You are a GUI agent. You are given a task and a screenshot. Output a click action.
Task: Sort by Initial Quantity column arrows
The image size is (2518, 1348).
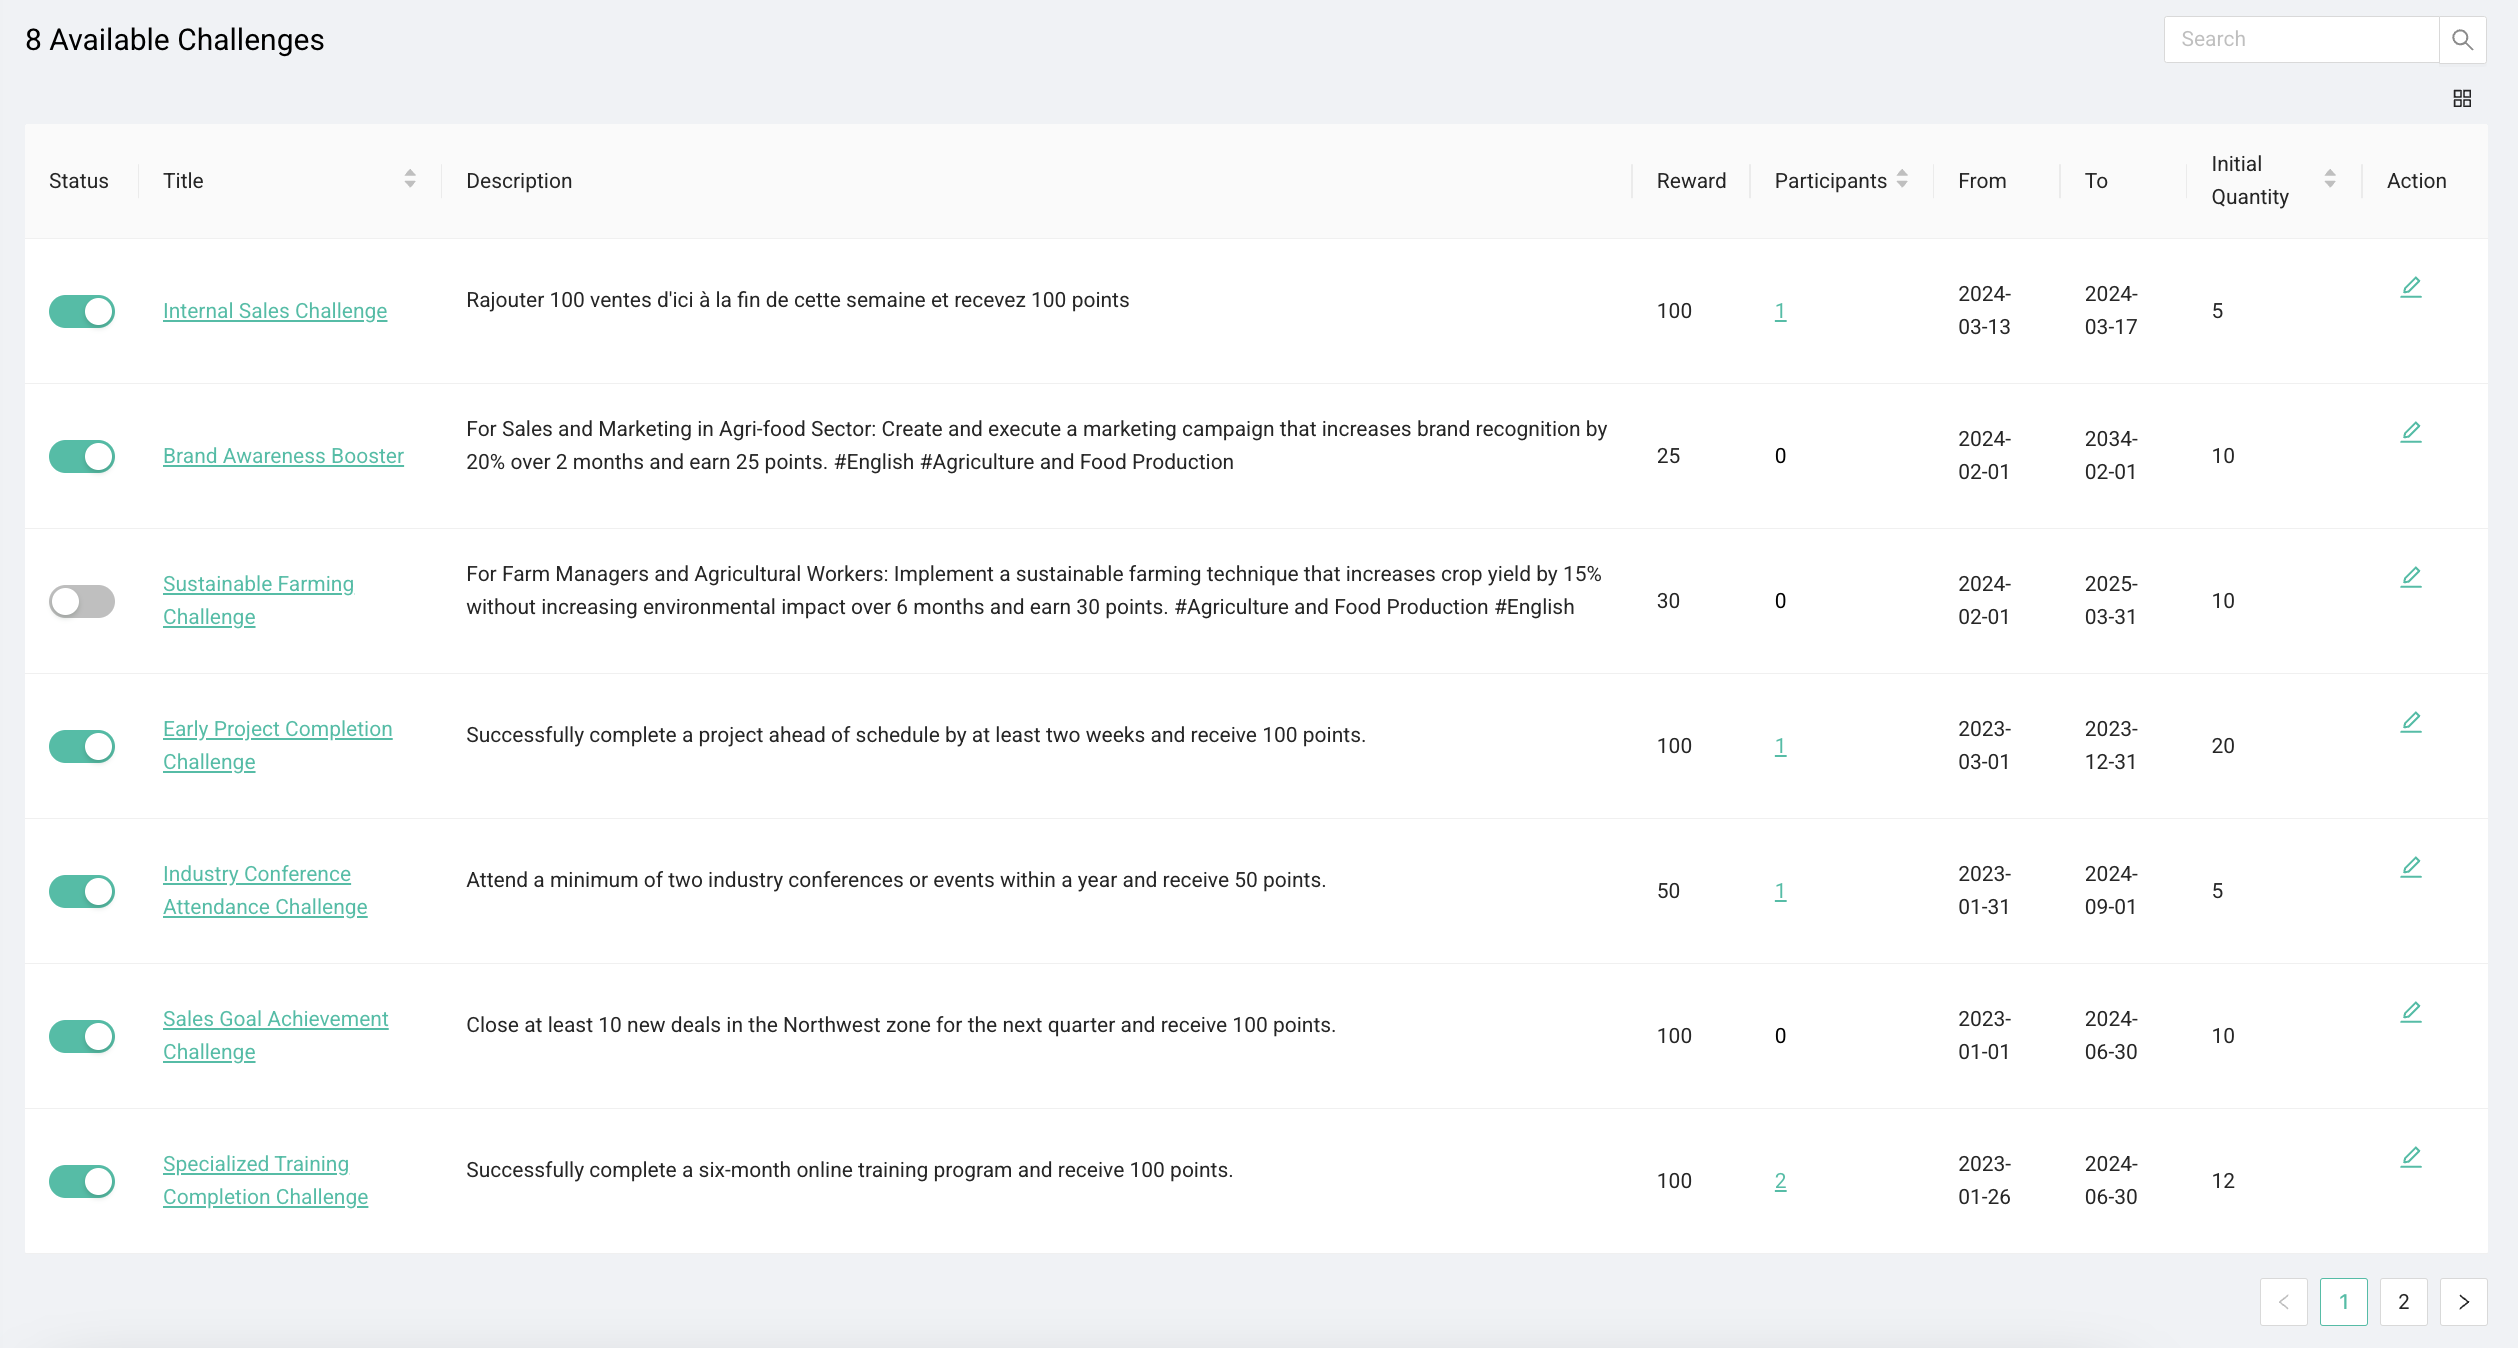[2330, 179]
